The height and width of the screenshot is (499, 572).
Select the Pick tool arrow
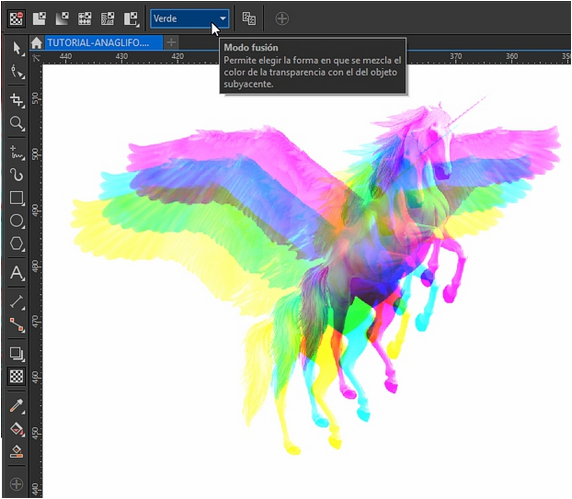point(17,48)
